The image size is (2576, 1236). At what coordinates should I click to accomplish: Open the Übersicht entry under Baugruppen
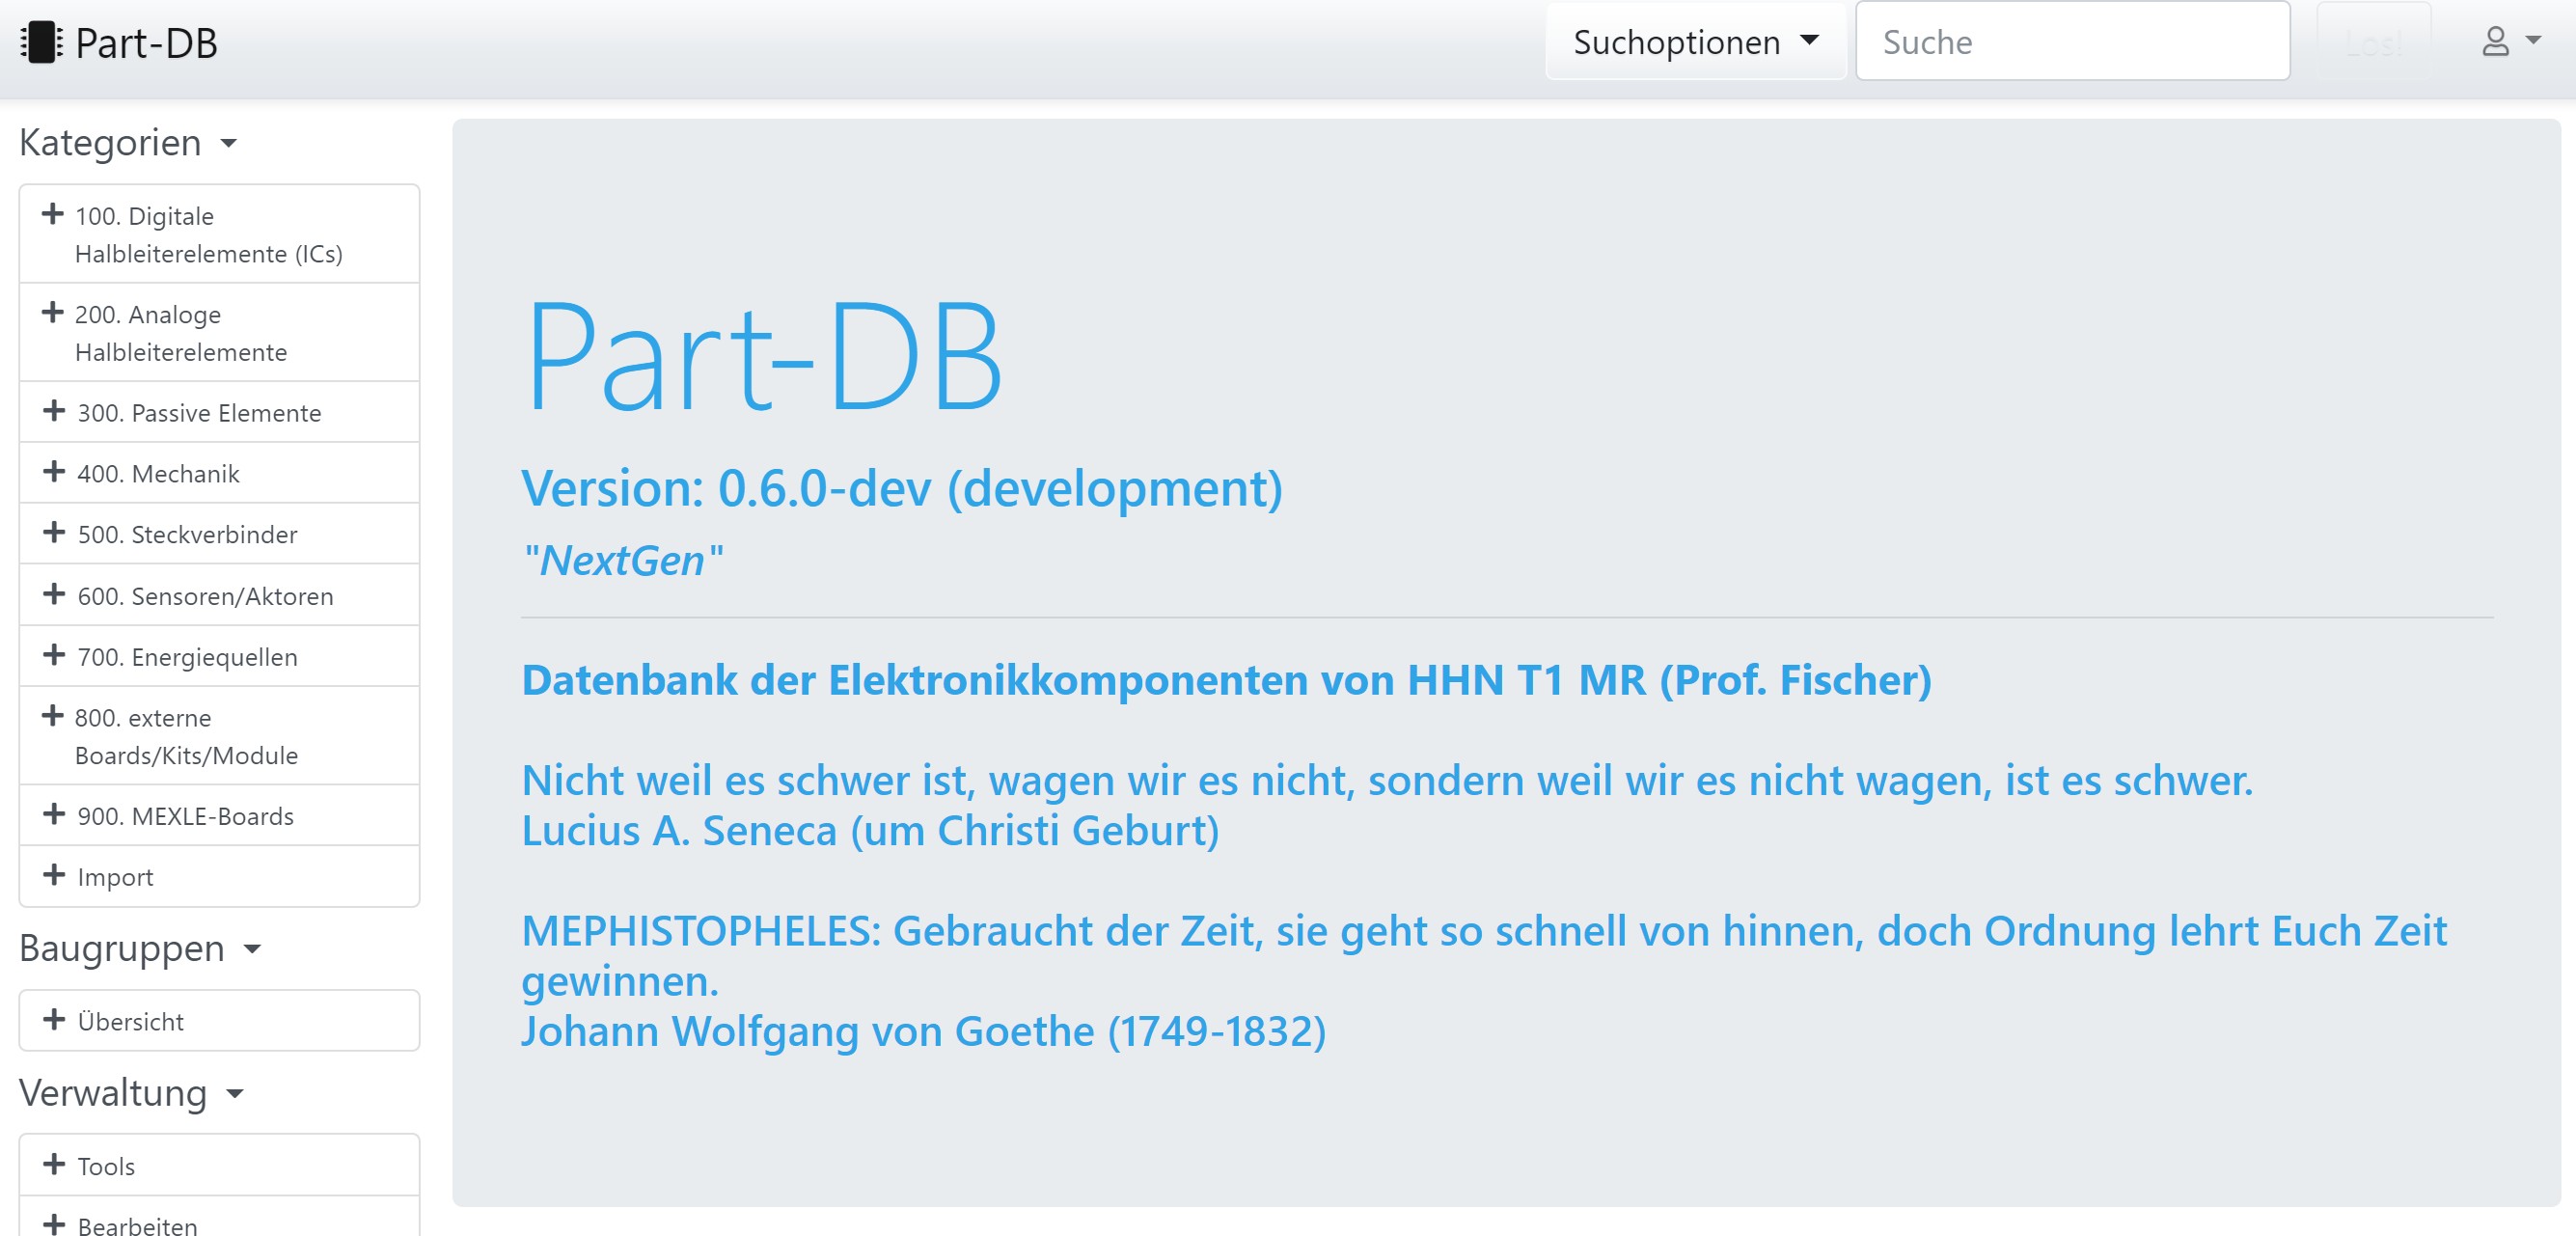[x=130, y=1022]
